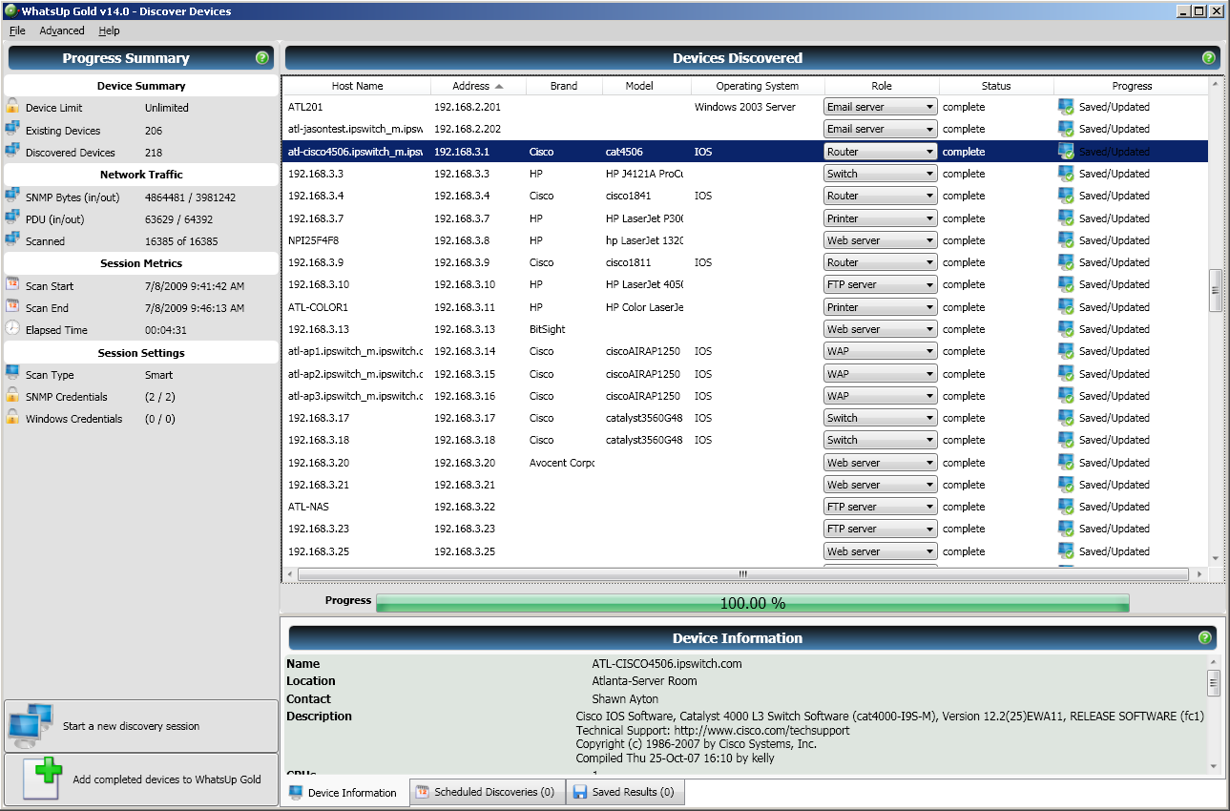This screenshot has width=1230, height=811.
Task: Click Saved/Updated icon for ATL-COLOR1 row
Action: 1066,307
